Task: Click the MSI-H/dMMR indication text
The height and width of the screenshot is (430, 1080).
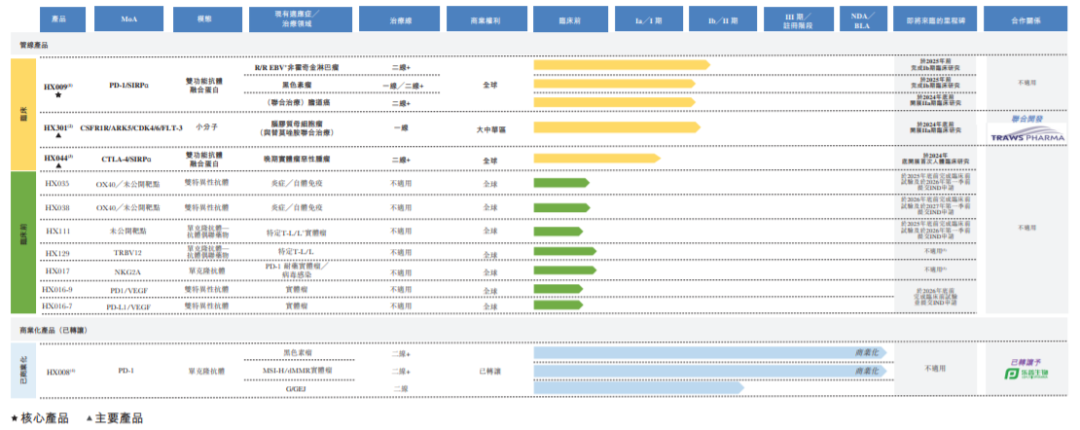Action: (298, 371)
